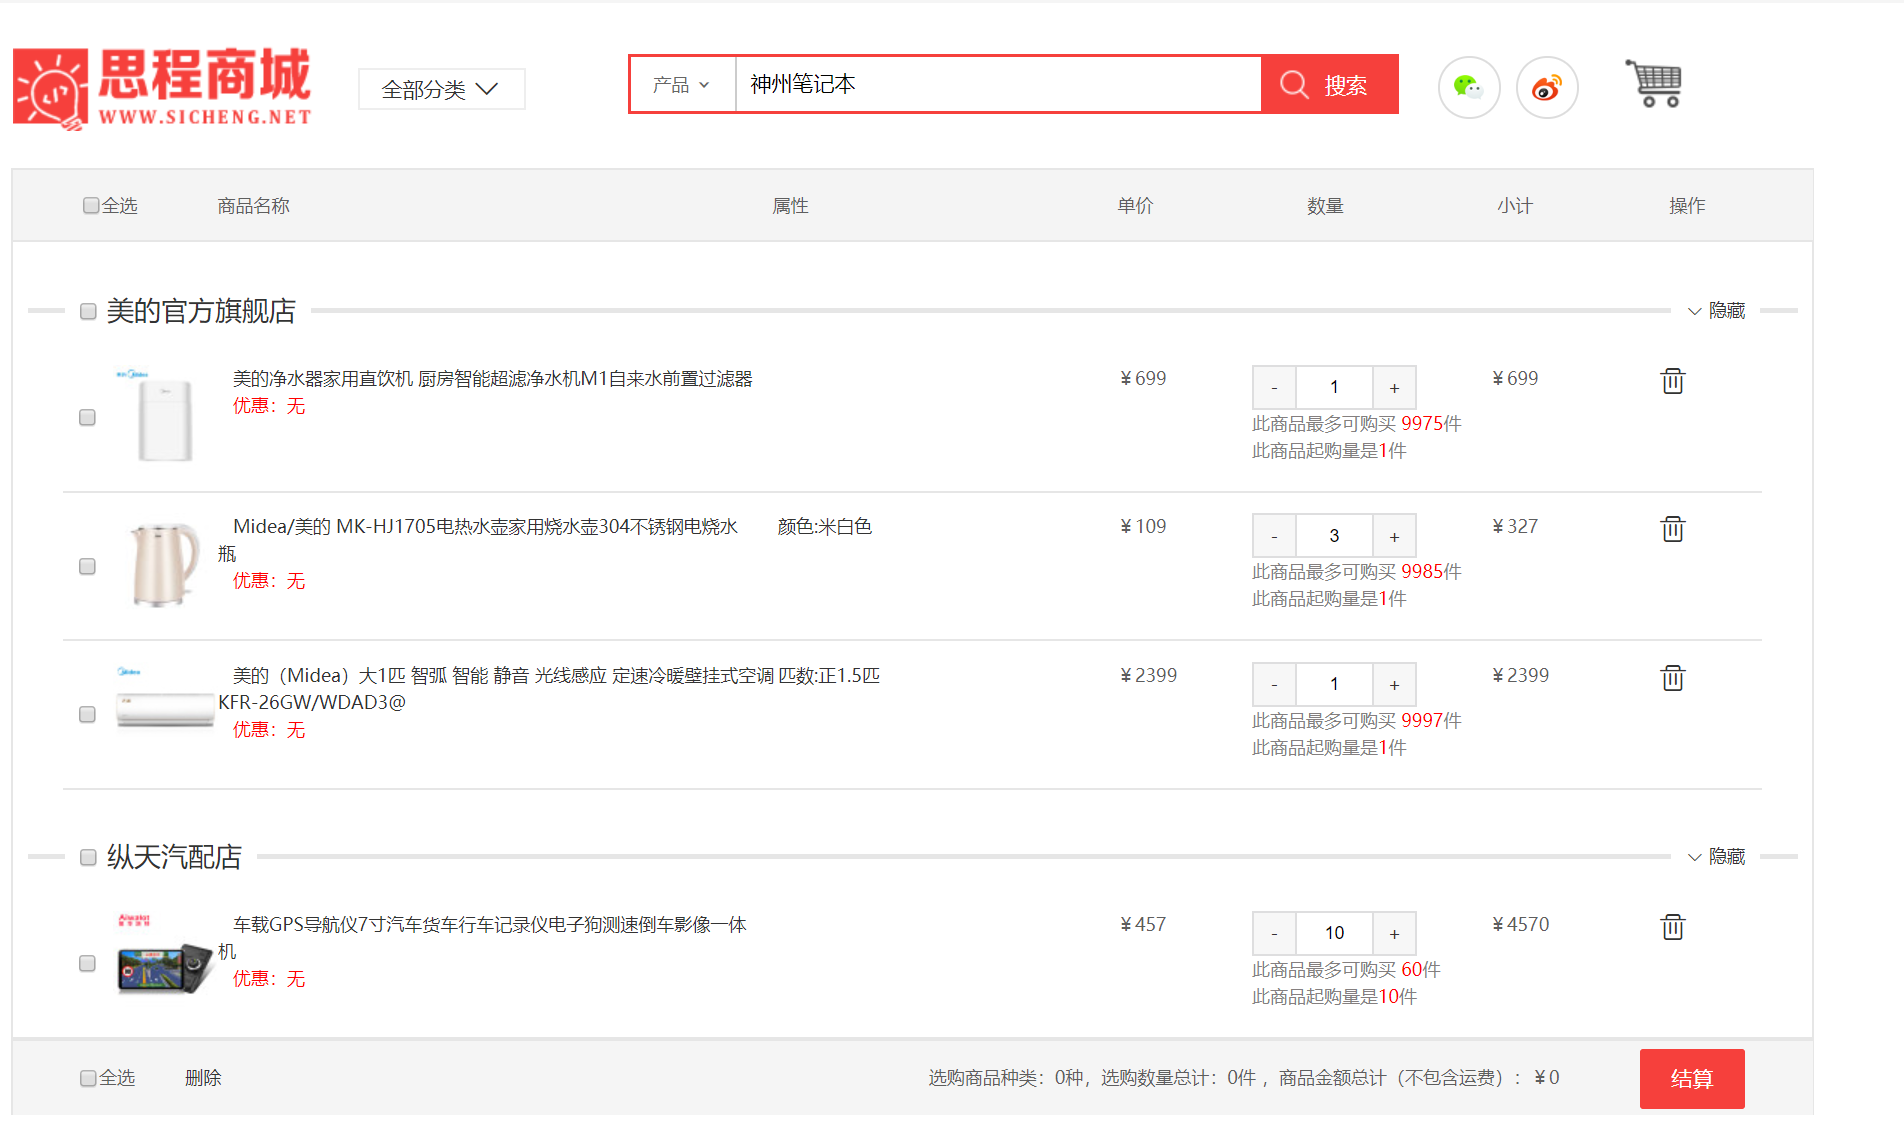The image size is (1904, 1134).
Task: Increase the air conditioner quantity
Action: coord(1394,684)
